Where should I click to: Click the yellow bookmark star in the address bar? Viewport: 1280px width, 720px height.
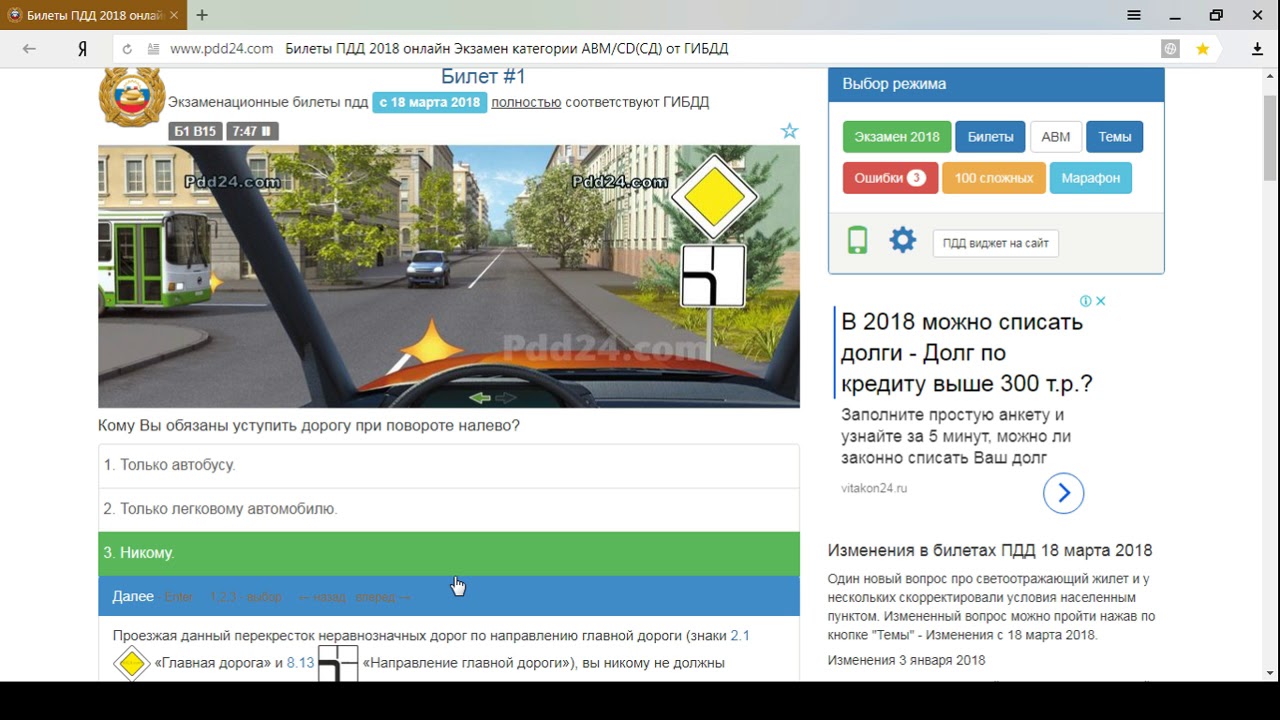coord(1202,48)
